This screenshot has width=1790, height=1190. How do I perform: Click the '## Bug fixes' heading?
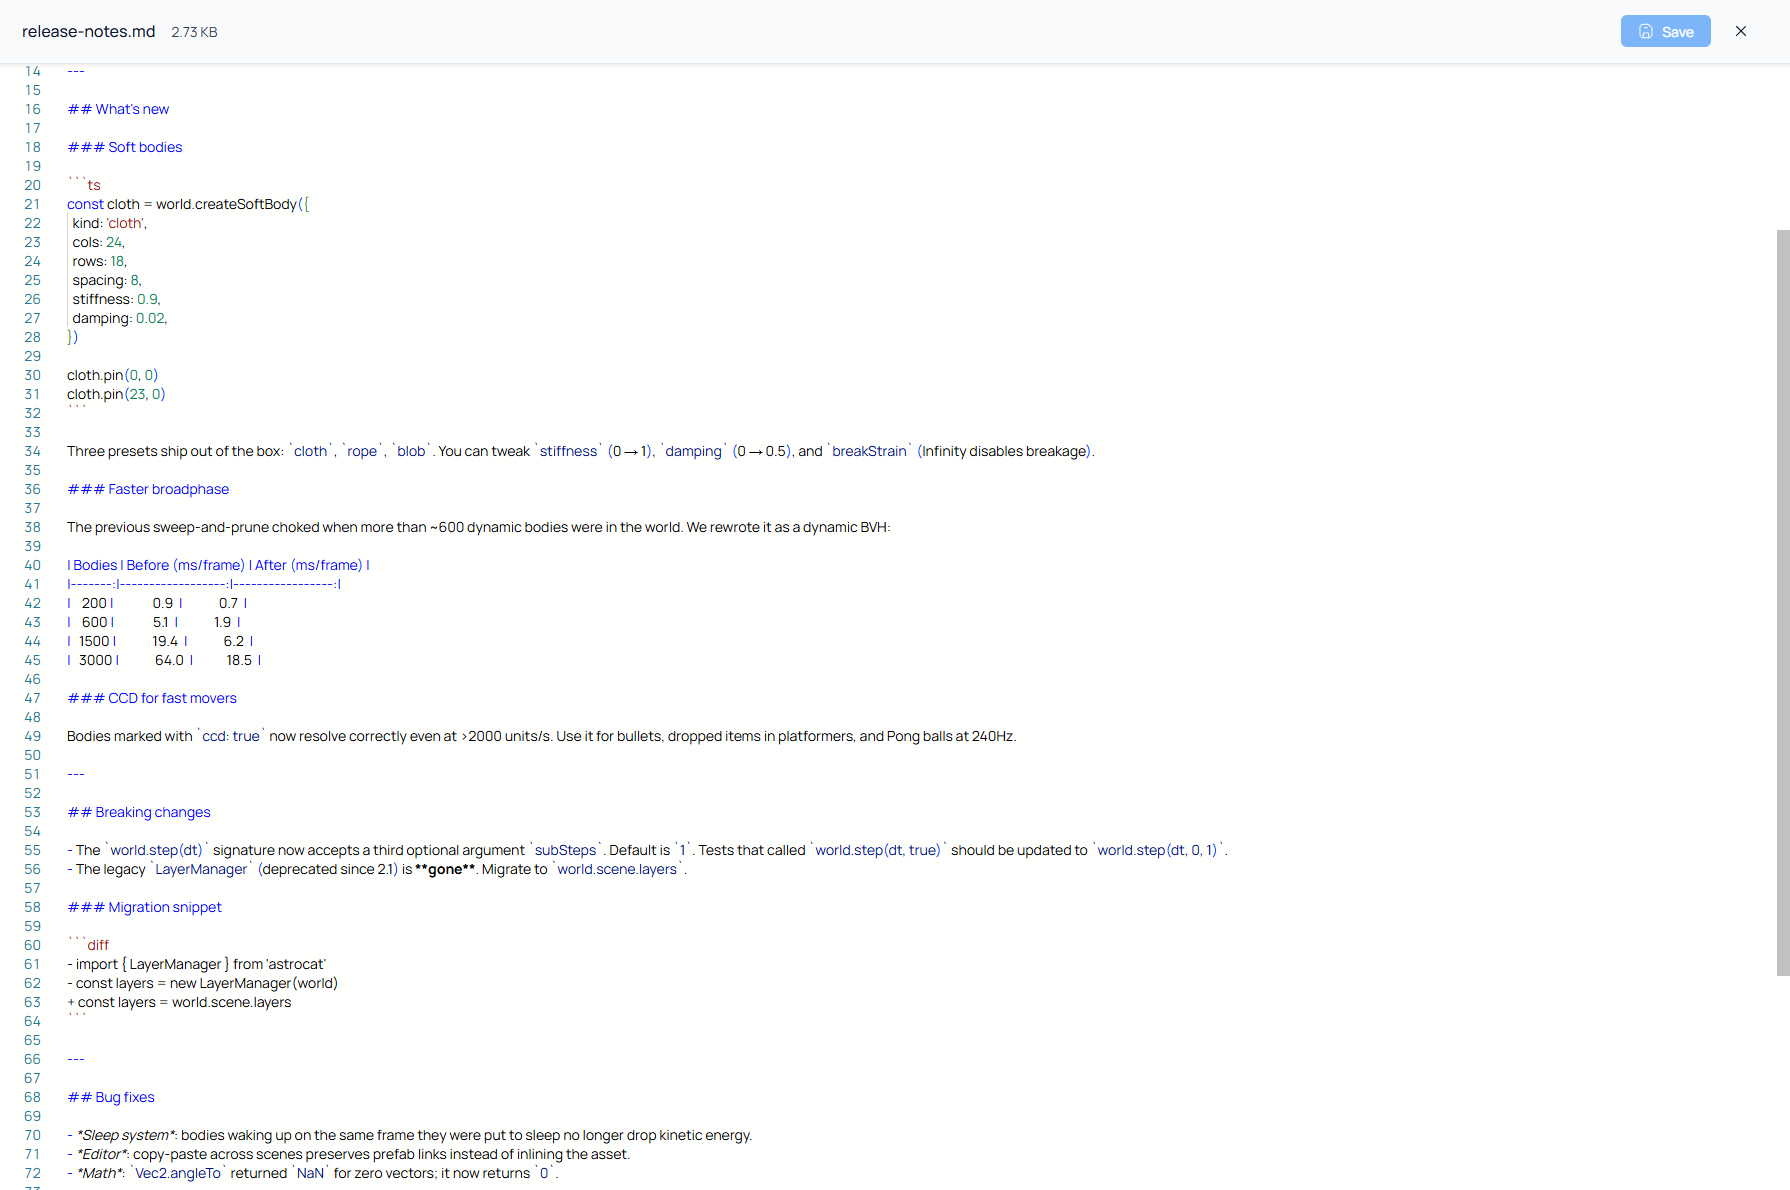(111, 1097)
